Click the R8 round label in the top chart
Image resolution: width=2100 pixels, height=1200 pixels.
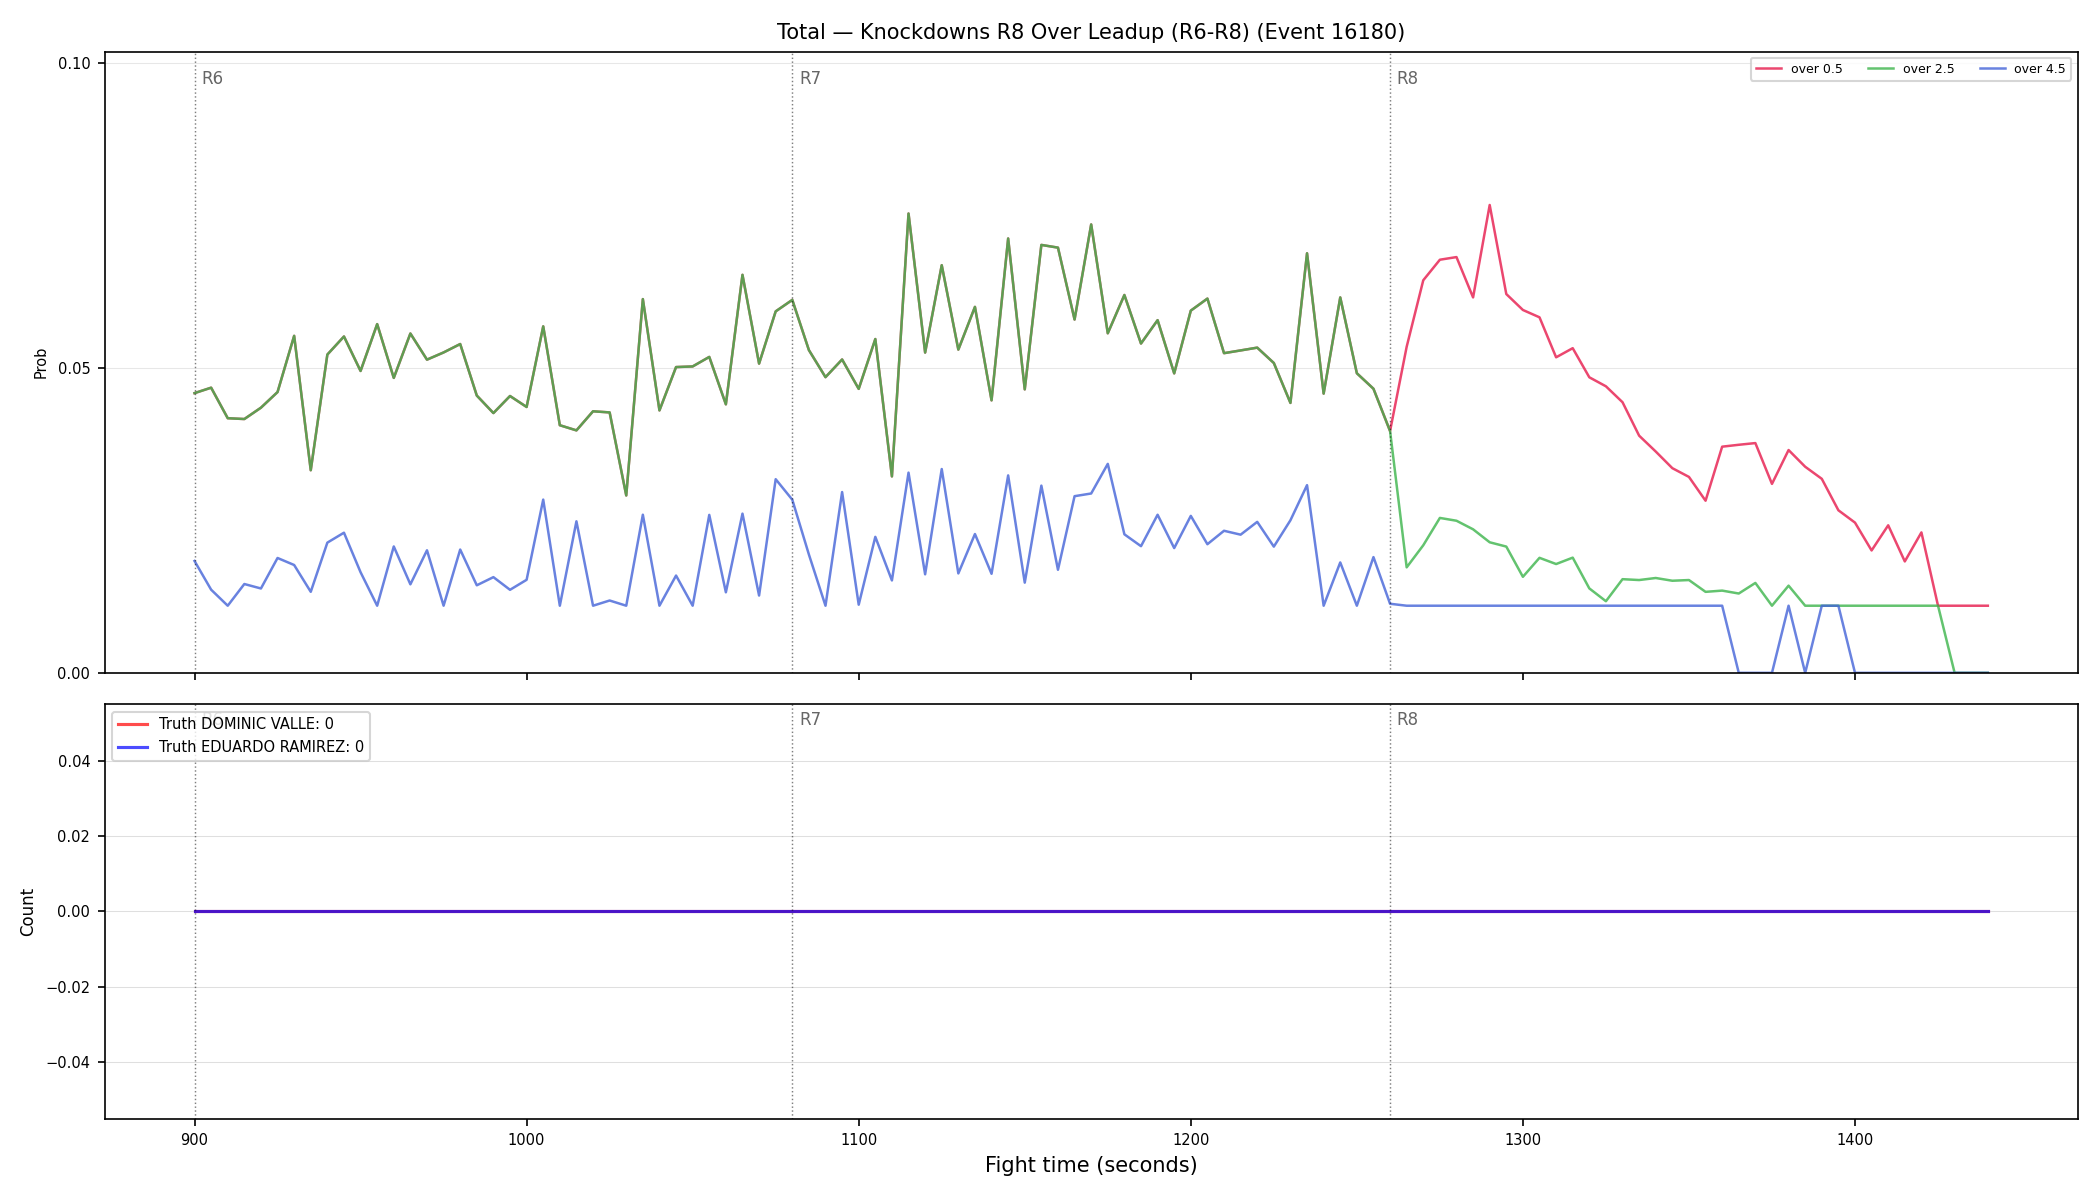pos(1407,78)
